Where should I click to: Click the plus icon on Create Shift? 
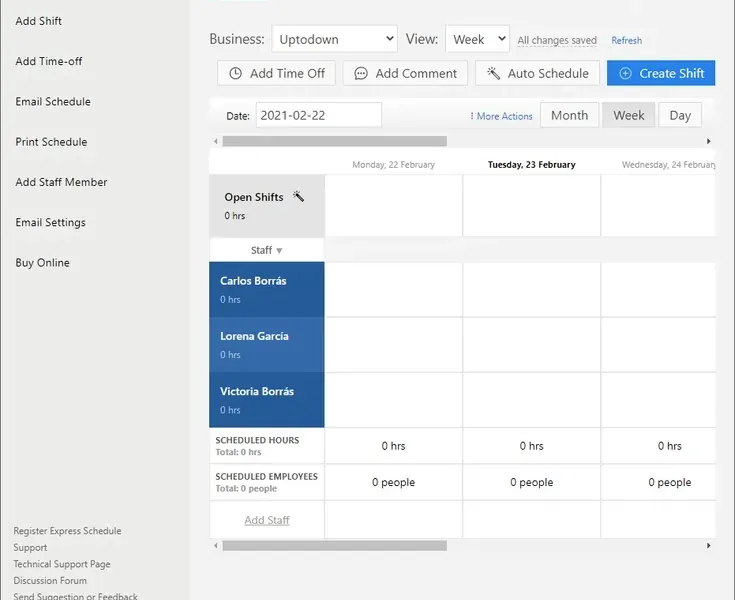(626, 73)
